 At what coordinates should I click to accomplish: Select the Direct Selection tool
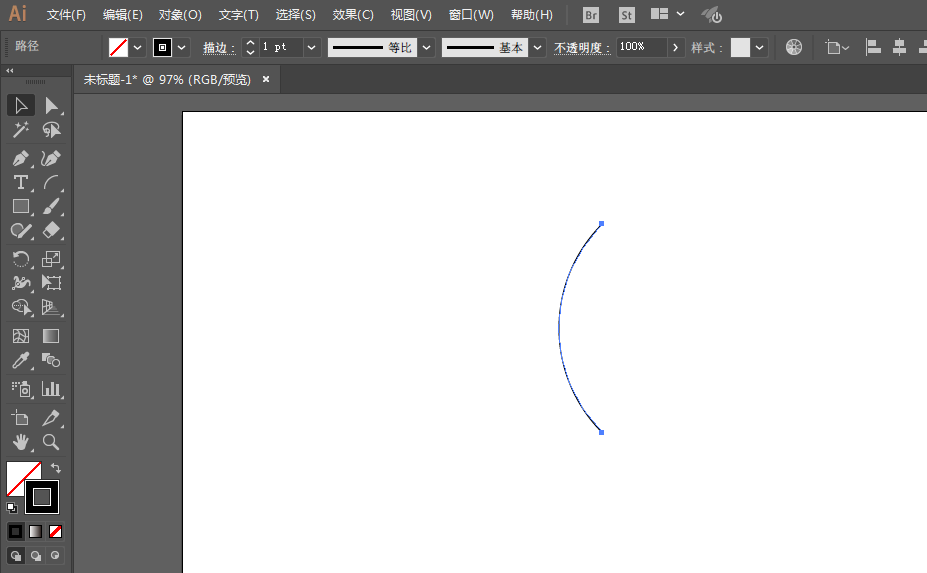click(51, 105)
